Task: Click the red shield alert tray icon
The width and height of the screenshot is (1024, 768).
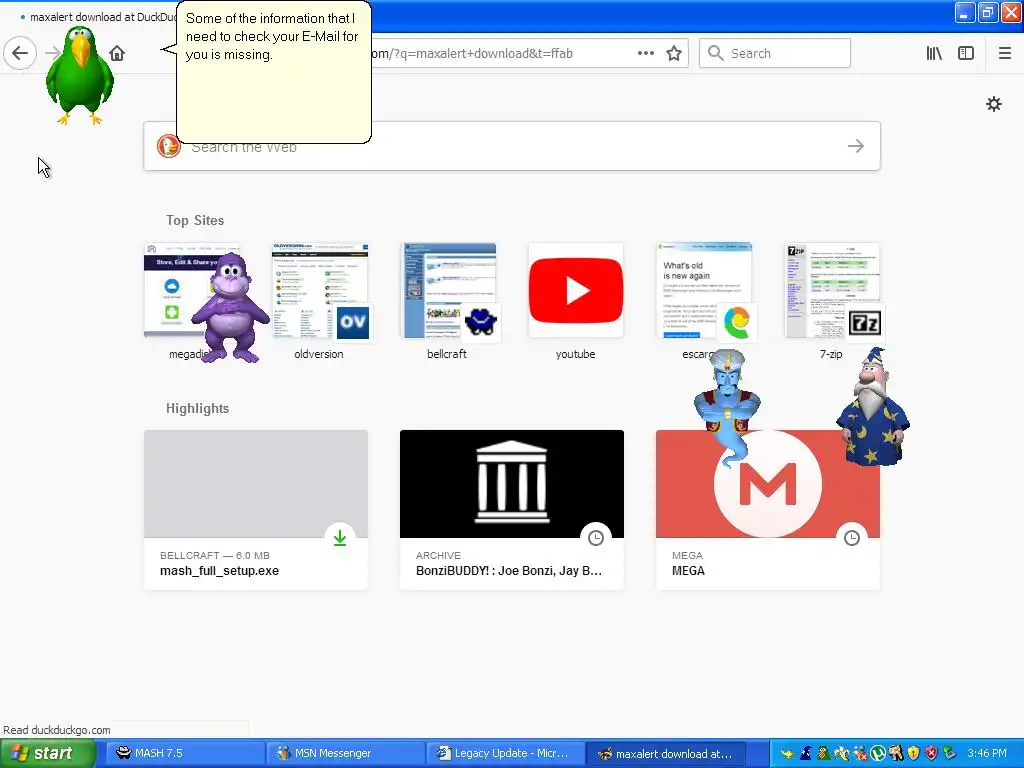Action: click(931, 753)
